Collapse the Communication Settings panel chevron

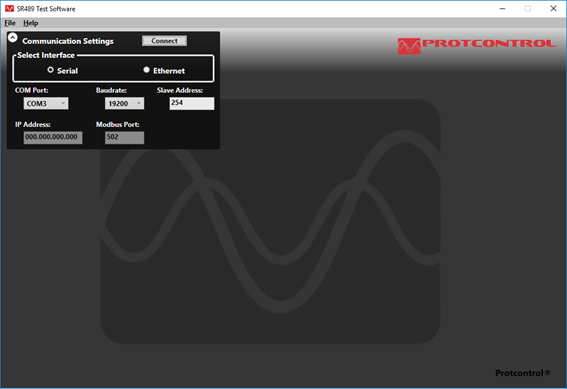(x=13, y=38)
